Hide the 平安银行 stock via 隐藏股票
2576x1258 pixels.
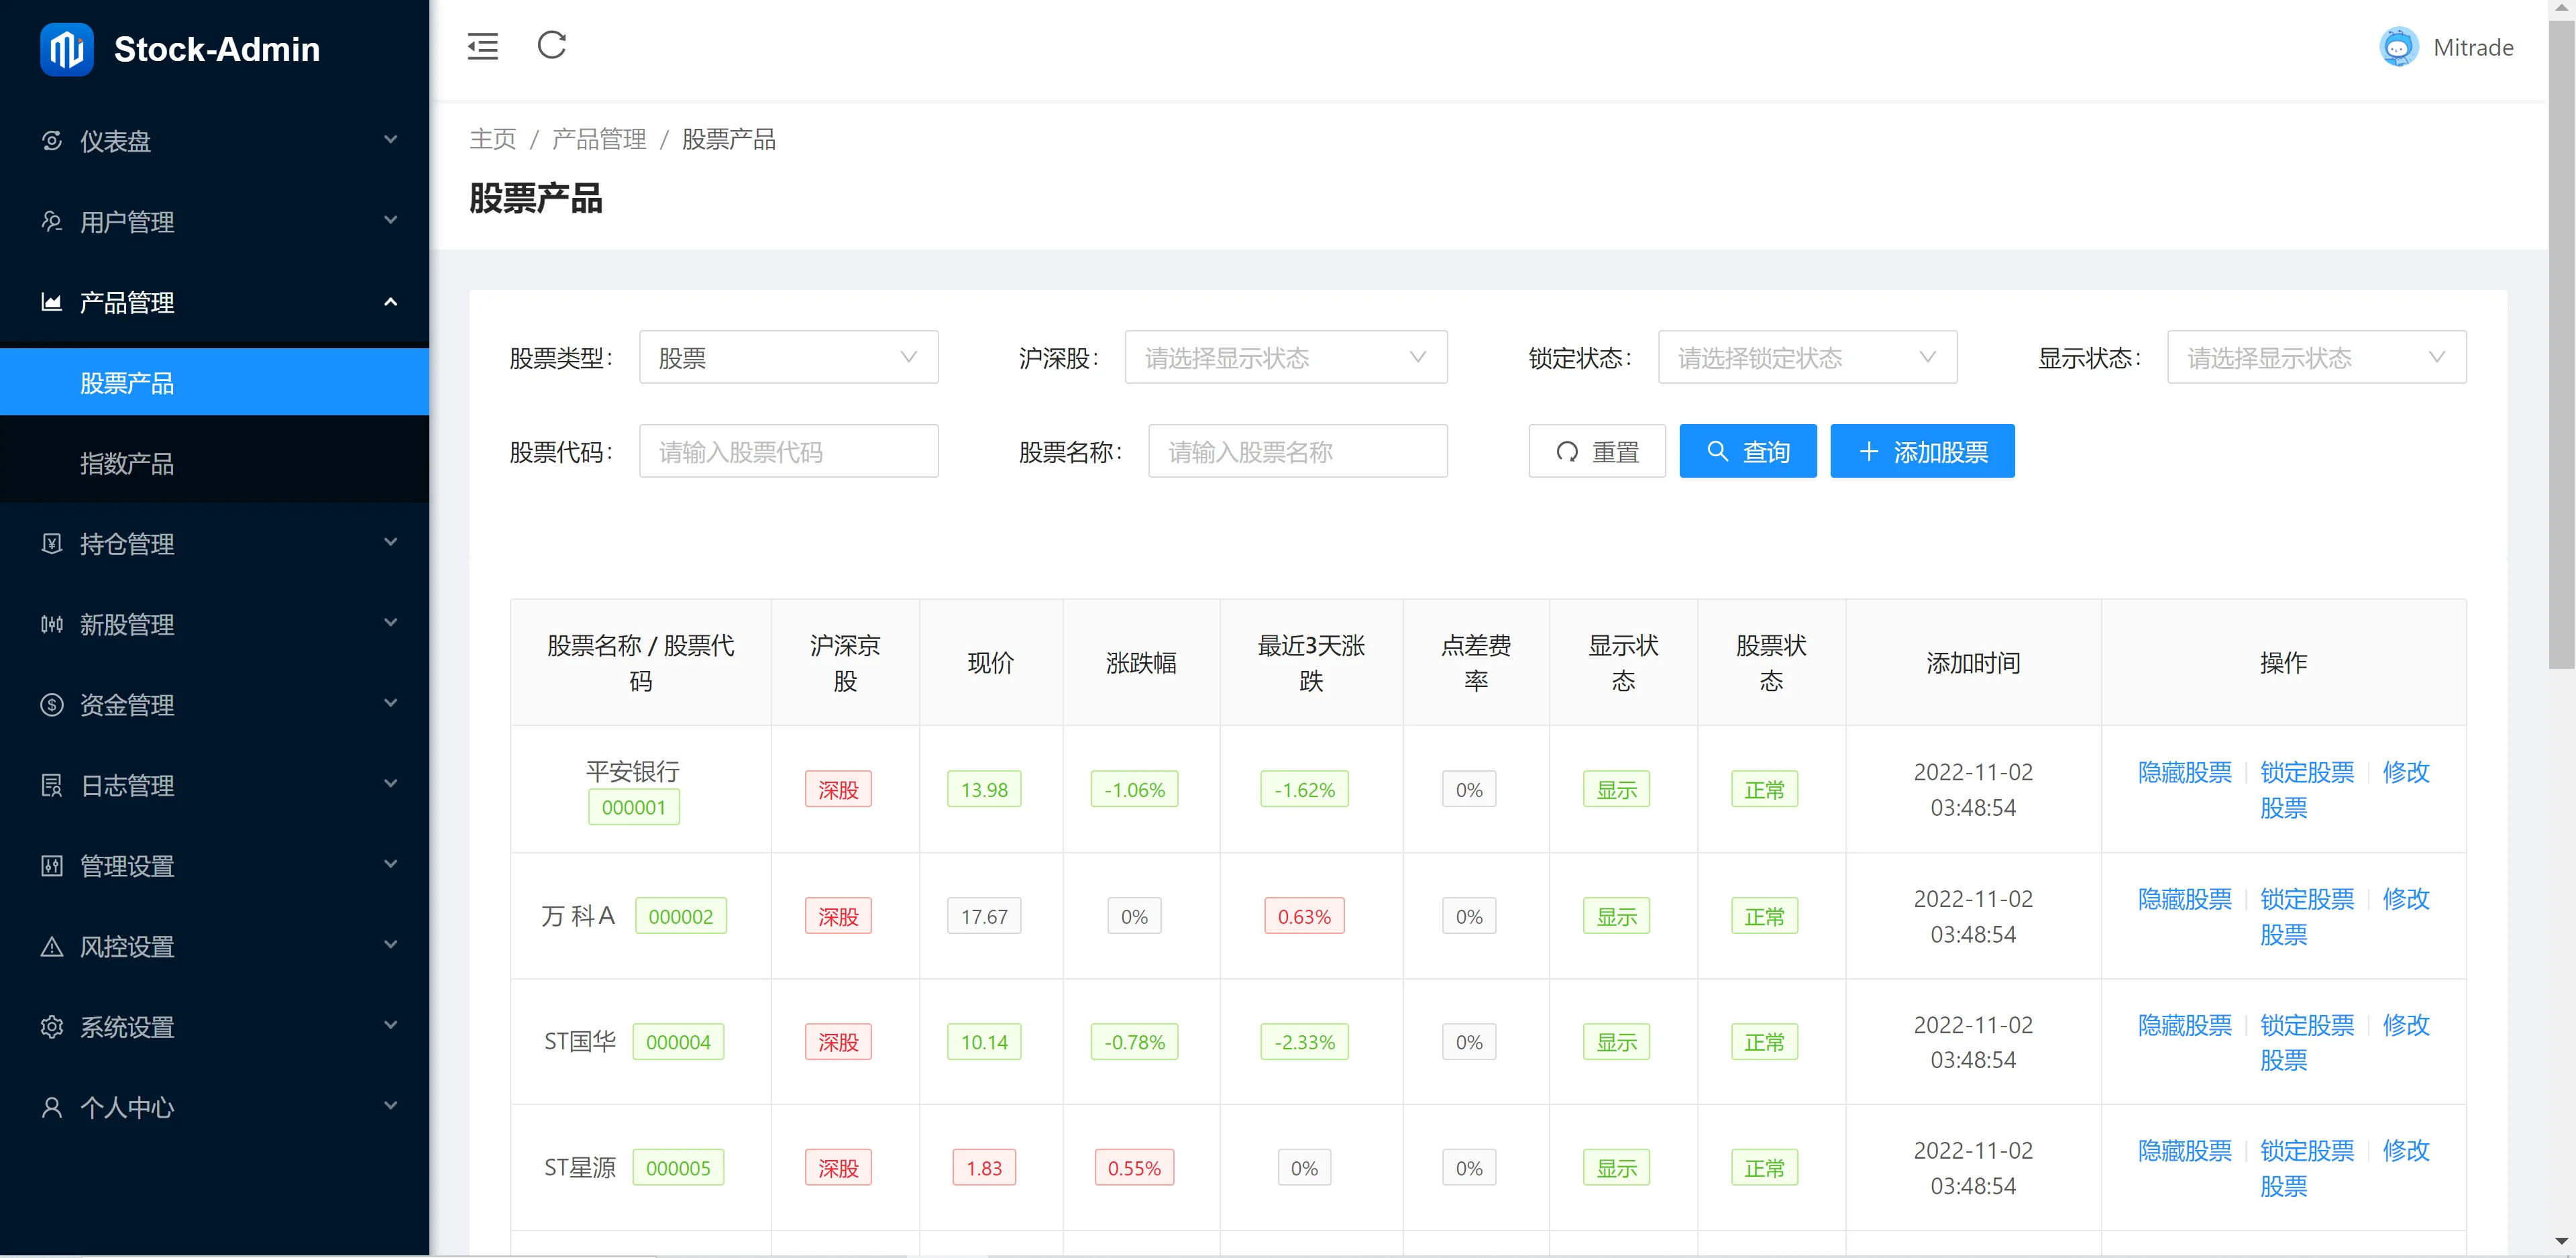2184,772
